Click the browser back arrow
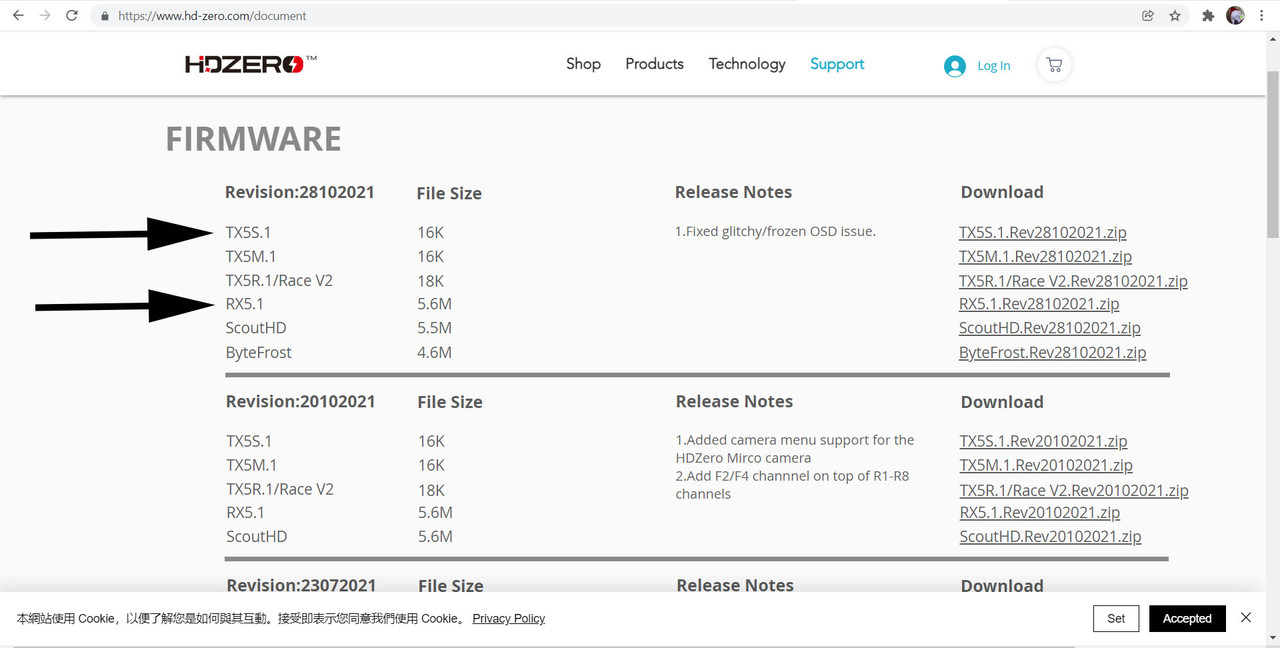The width and height of the screenshot is (1280, 648). click(x=18, y=16)
